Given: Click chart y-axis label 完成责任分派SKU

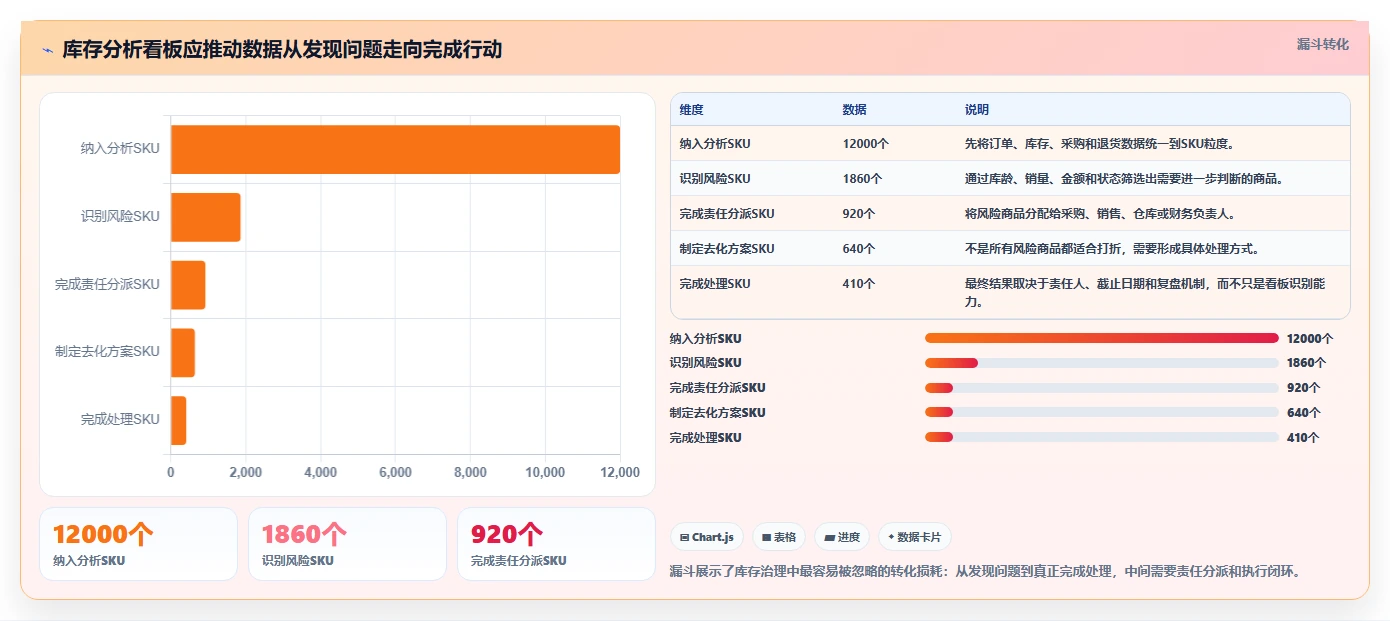Looking at the screenshot, I should [107, 284].
